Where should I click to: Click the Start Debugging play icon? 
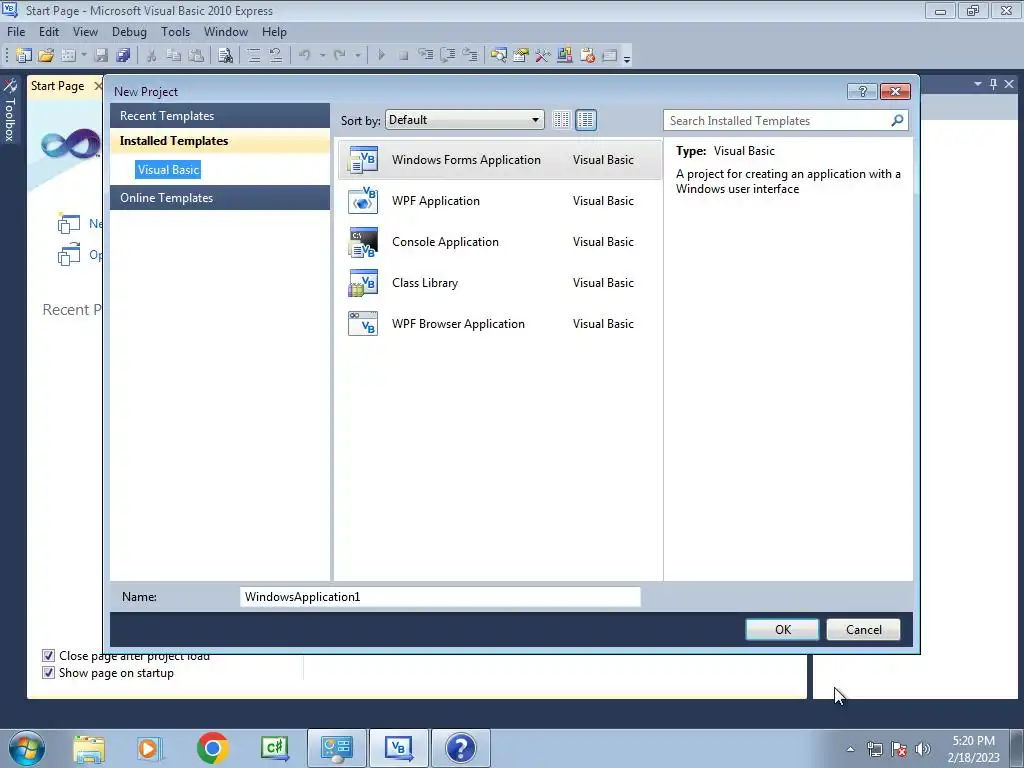[x=381, y=56]
